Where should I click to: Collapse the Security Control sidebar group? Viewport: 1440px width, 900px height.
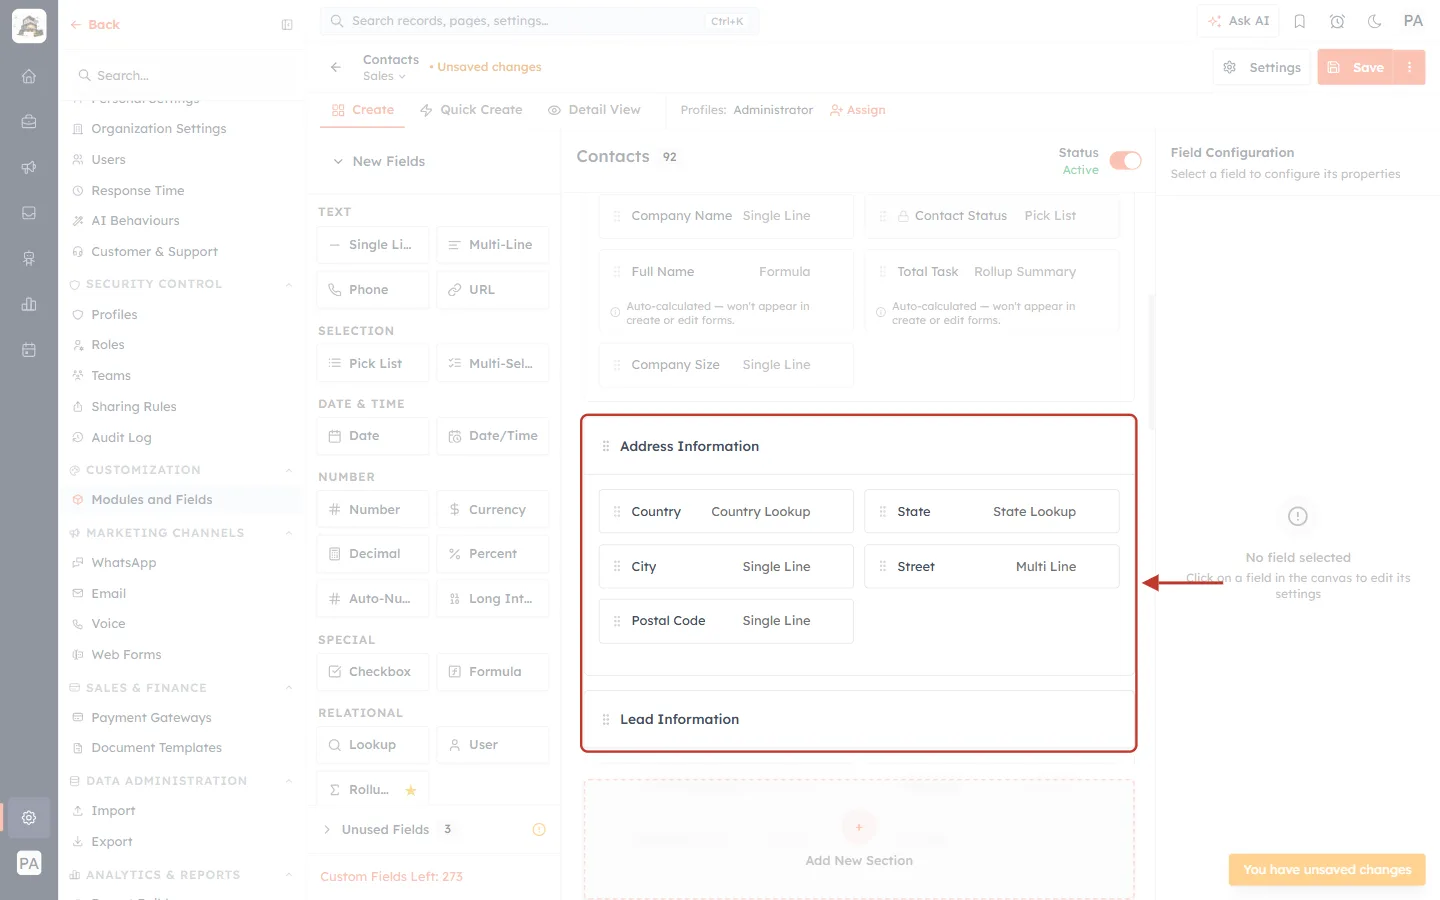tap(289, 284)
